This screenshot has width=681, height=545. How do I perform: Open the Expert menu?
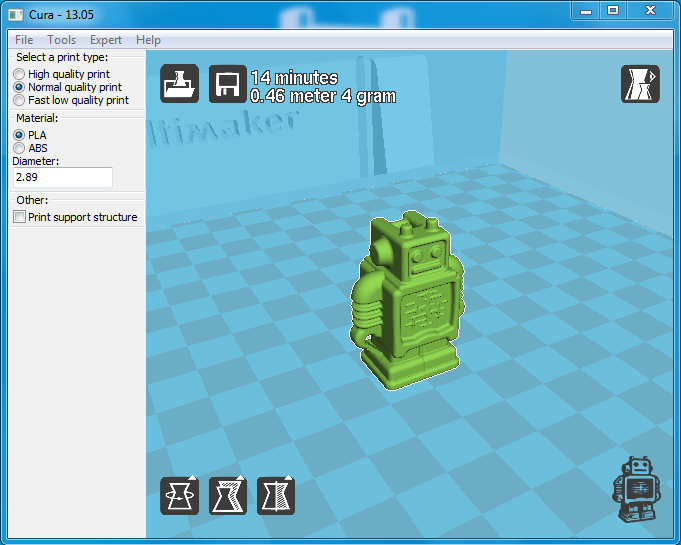(106, 40)
